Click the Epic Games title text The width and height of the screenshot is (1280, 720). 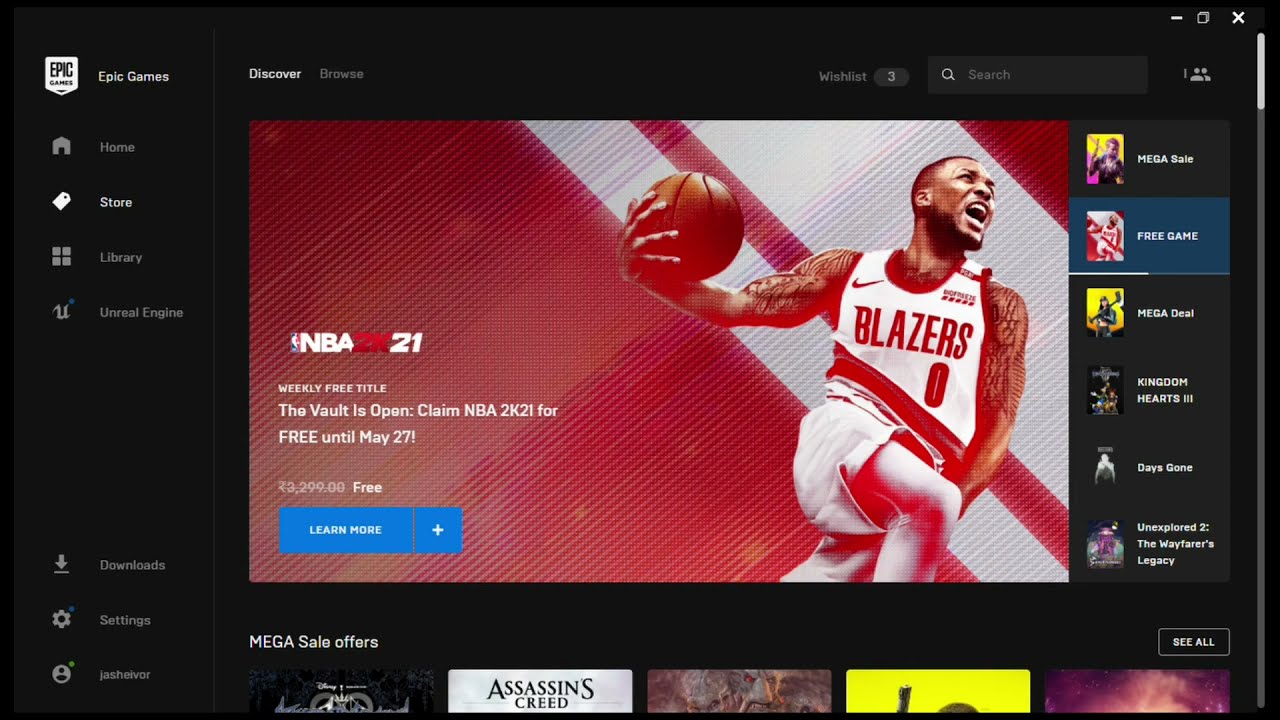click(133, 76)
